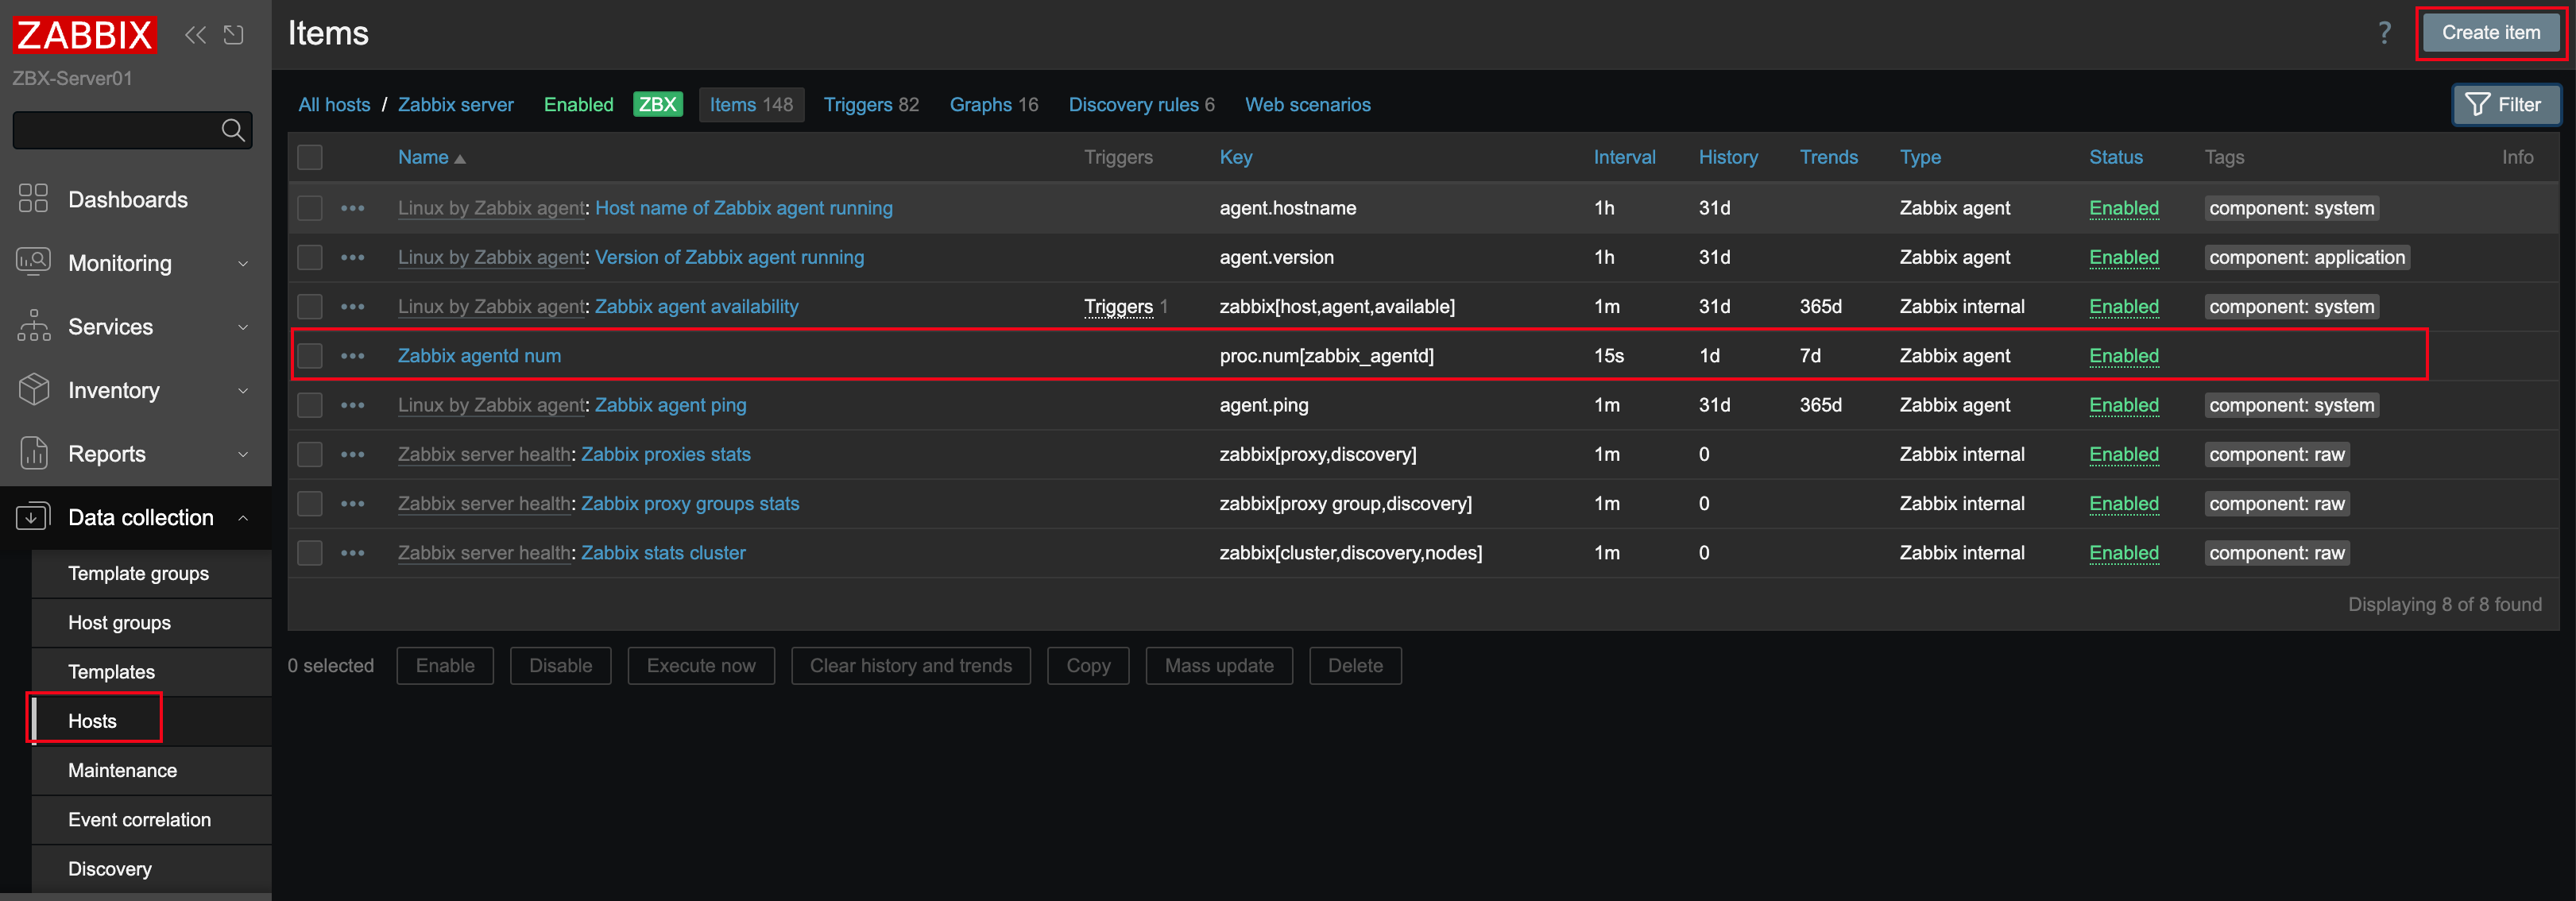Open three-dot menu for Zabbix proxies stats
The height and width of the screenshot is (901, 2576).
352,454
